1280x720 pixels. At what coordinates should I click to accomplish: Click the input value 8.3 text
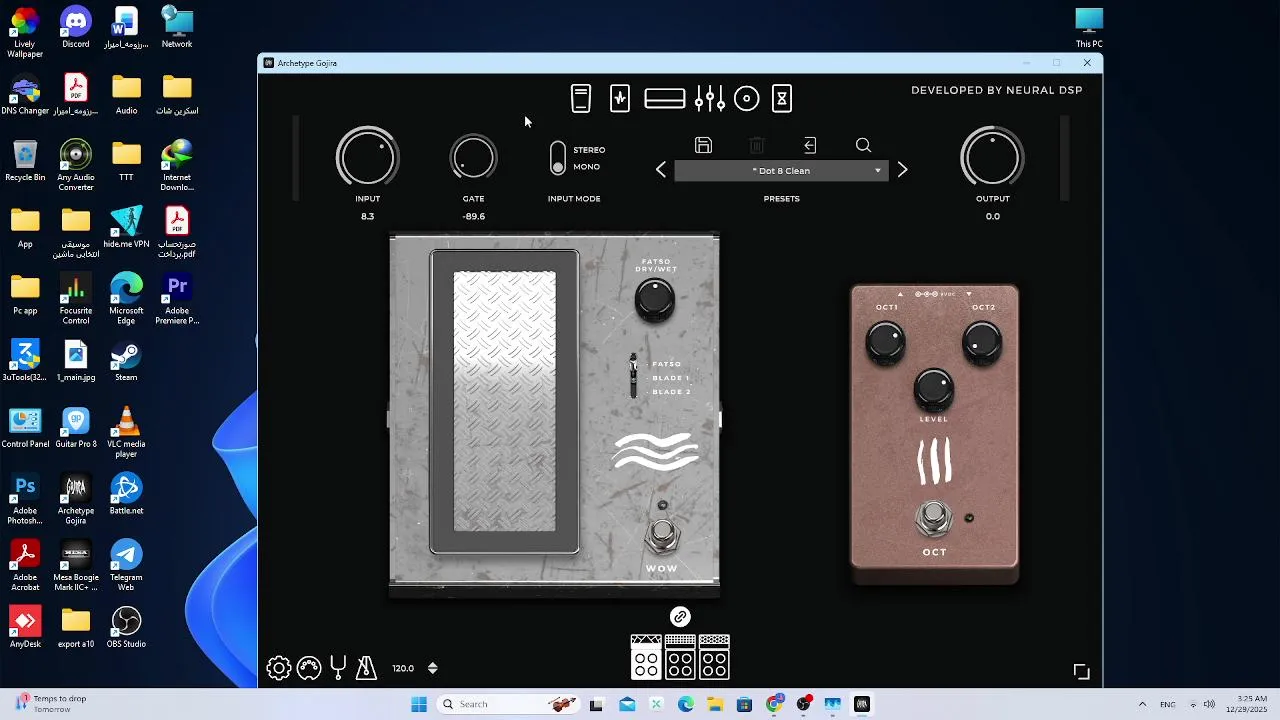[x=367, y=216]
